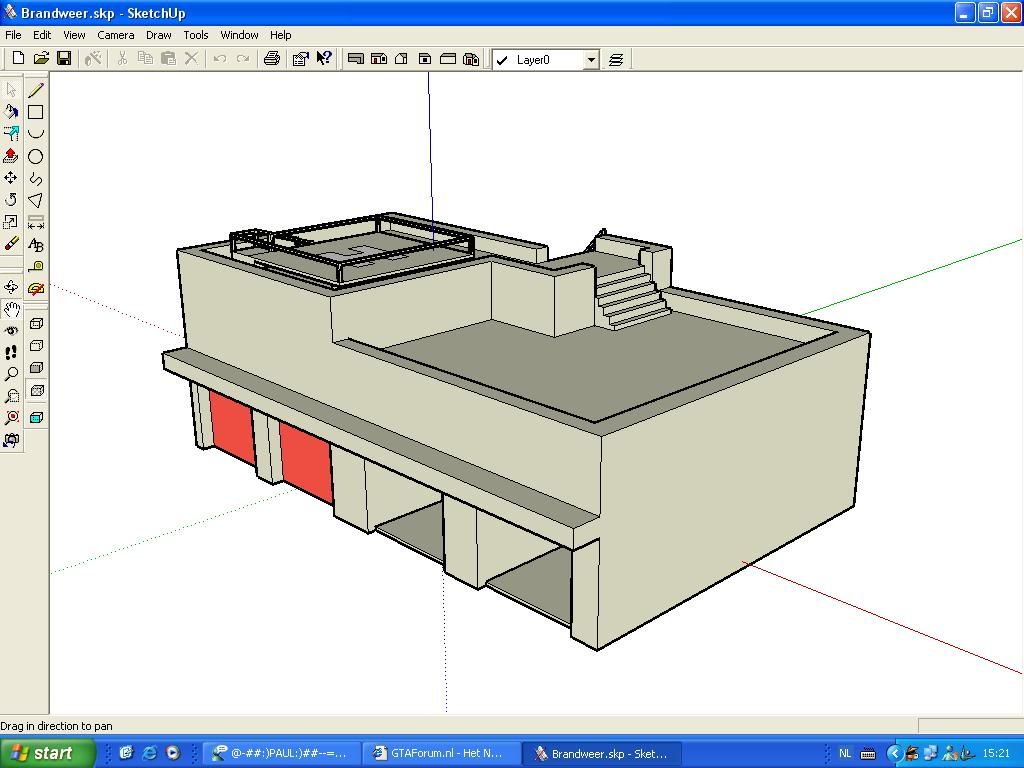Choose the Tape Measure tool
The height and width of the screenshot is (768, 1024).
[36, 266]
